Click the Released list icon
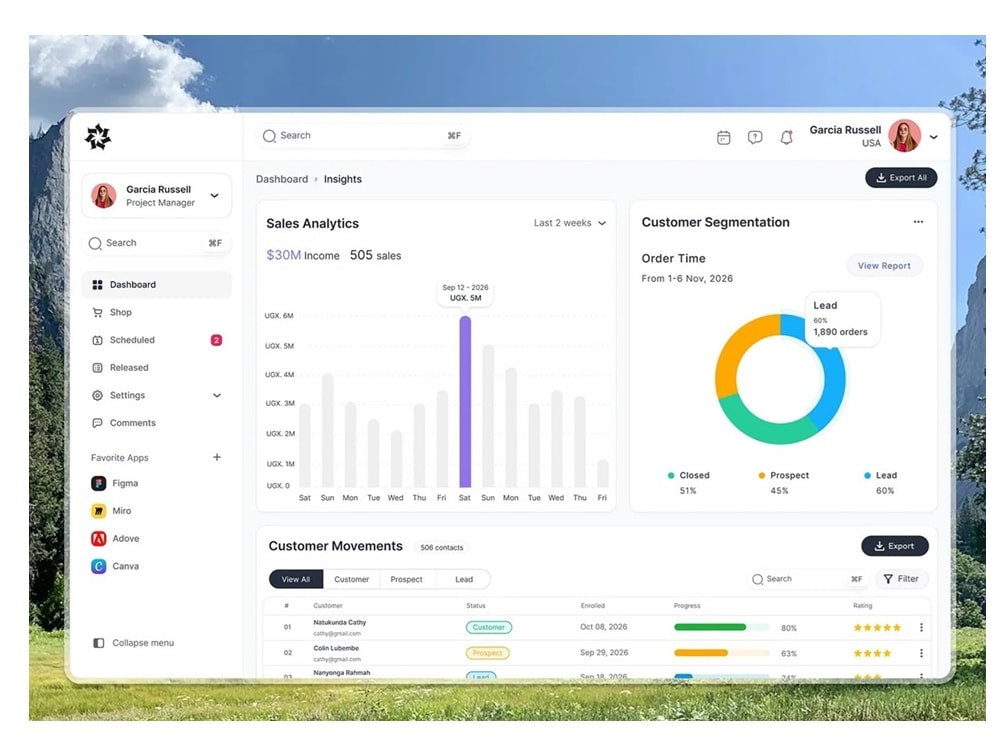The height and width of the screenshot is (750, 1000). (x=97, y=367)
